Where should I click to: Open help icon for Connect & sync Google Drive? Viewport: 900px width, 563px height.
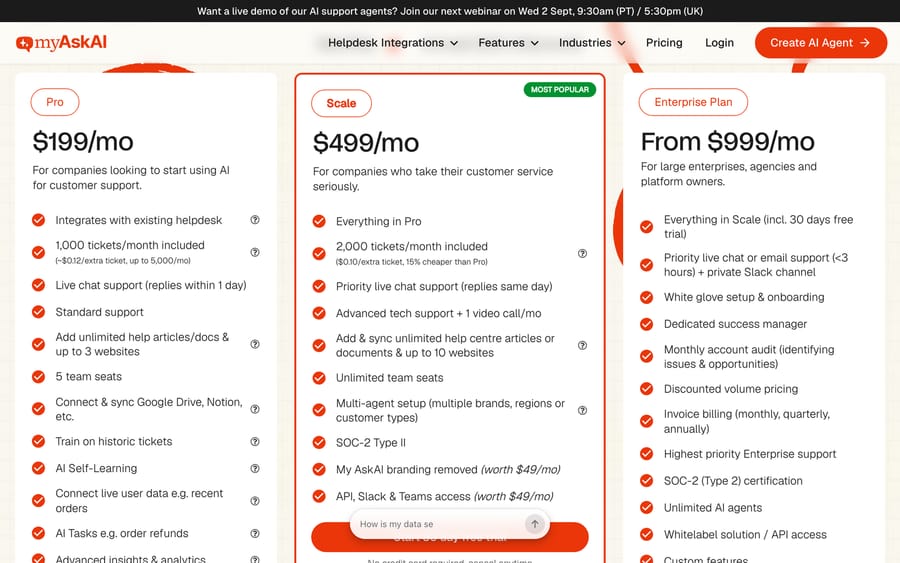(255, 409)
